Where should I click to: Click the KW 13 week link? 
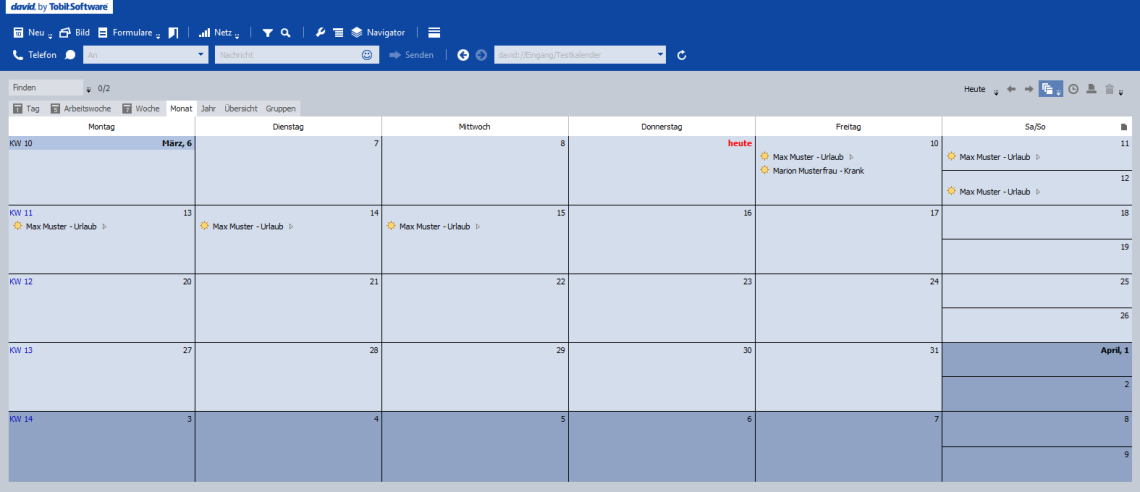(21, 350)
